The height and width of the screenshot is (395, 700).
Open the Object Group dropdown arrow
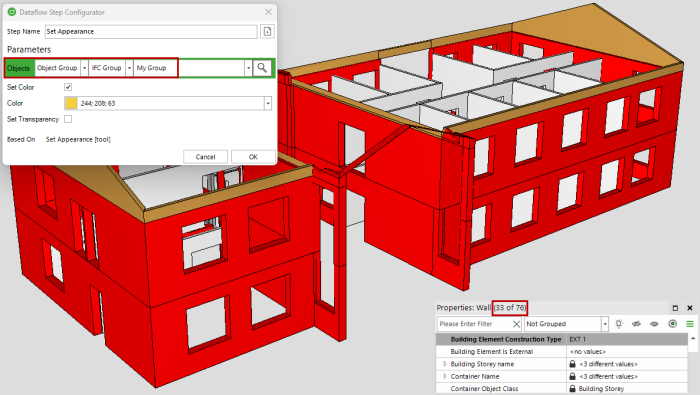(x=84, y=68)
